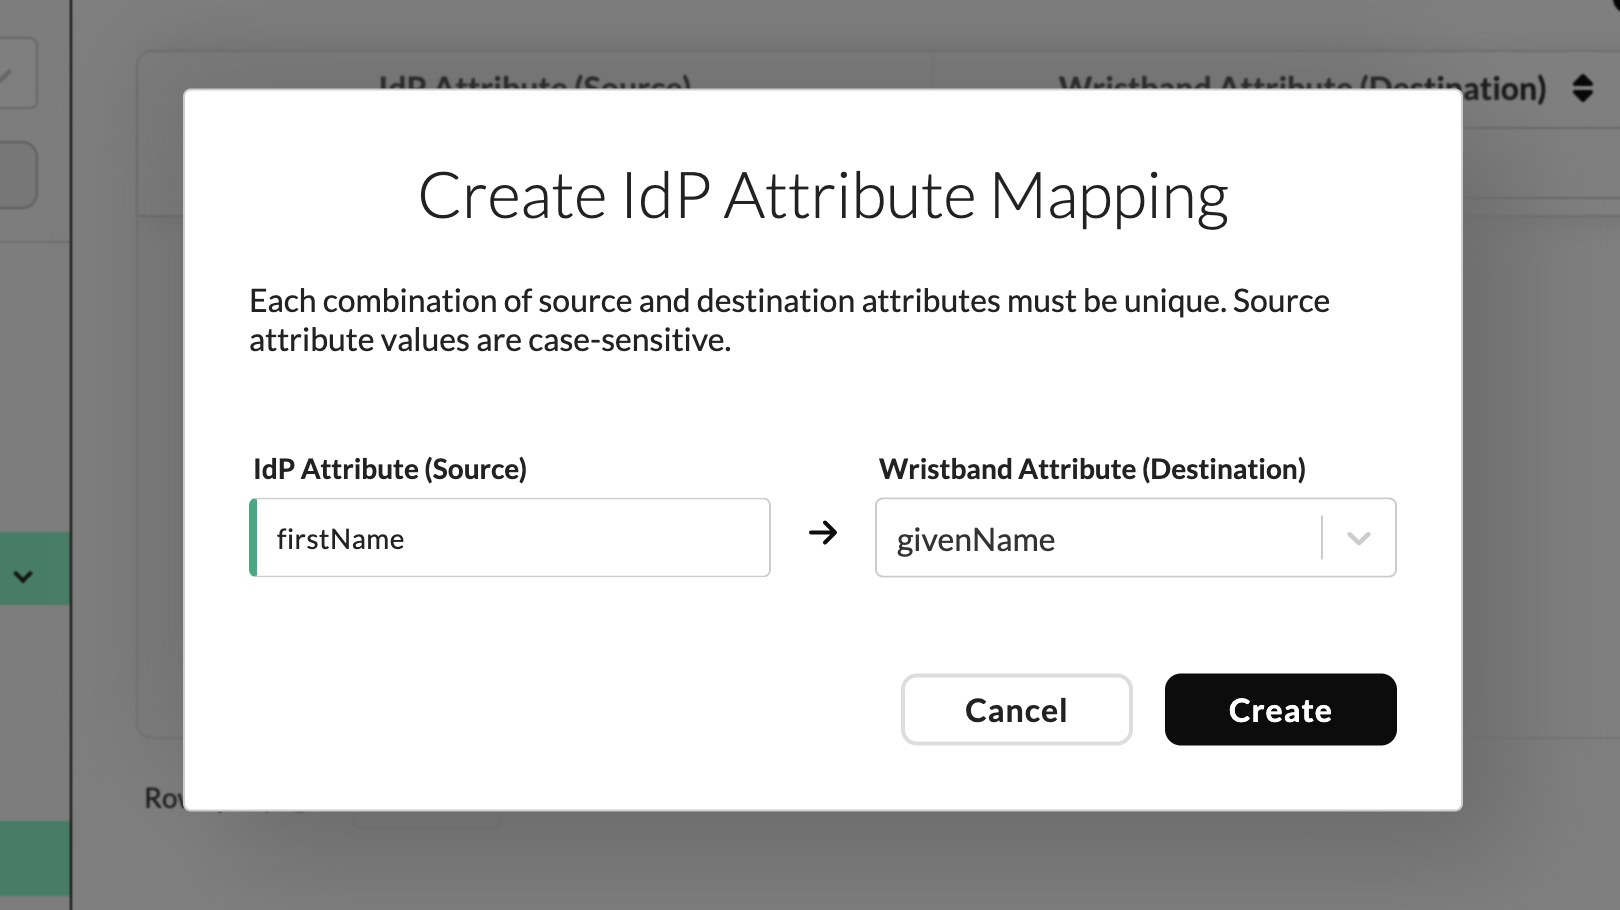Screen dimensions: 1620x910
Task: Open the Wristband Attribute destination dropdown
Action: (x=1135, y=538)
